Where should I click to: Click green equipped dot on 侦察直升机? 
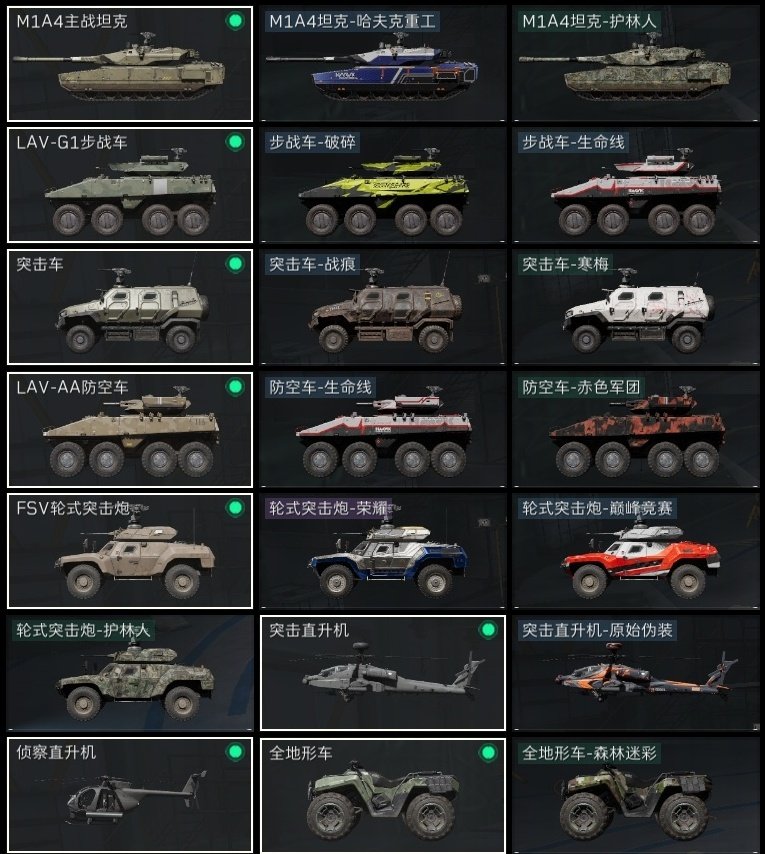pyautogui.click(x=235, y=752)
